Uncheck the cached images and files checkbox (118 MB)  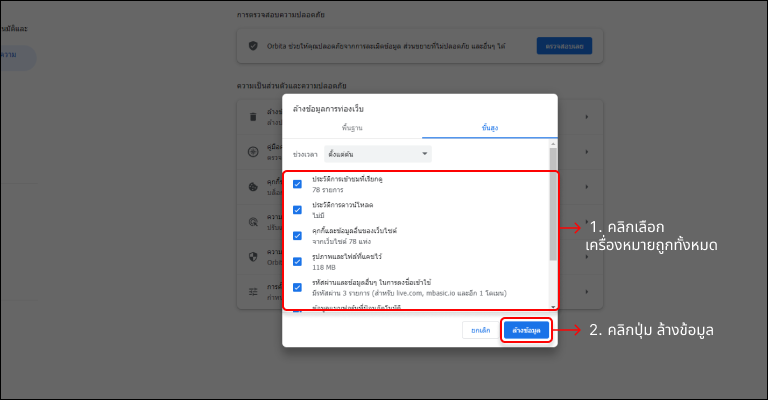pyautogui.click(x=297, y=261)
